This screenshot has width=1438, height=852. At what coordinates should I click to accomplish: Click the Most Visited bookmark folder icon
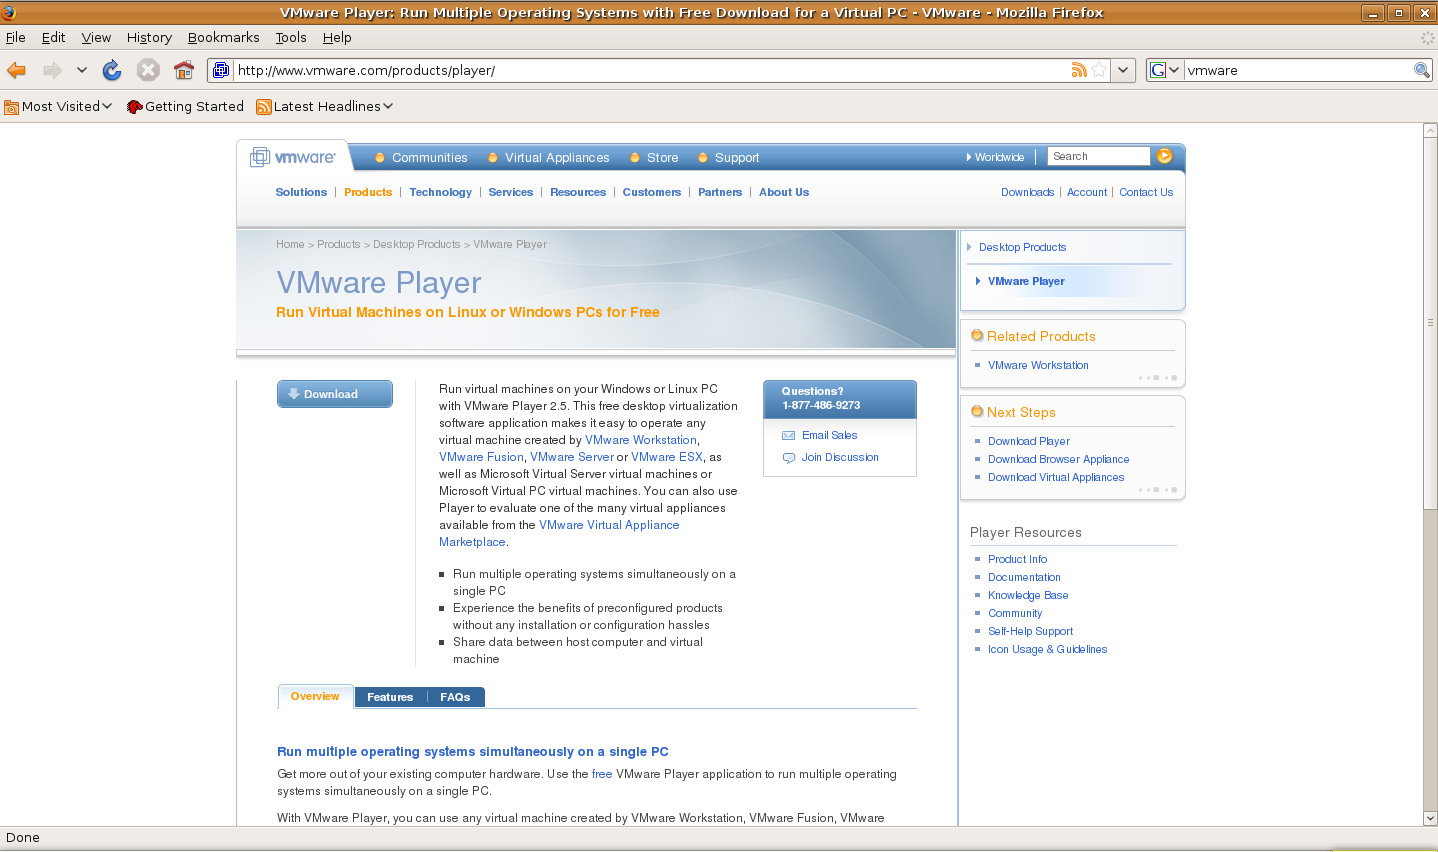click(12, 107)
